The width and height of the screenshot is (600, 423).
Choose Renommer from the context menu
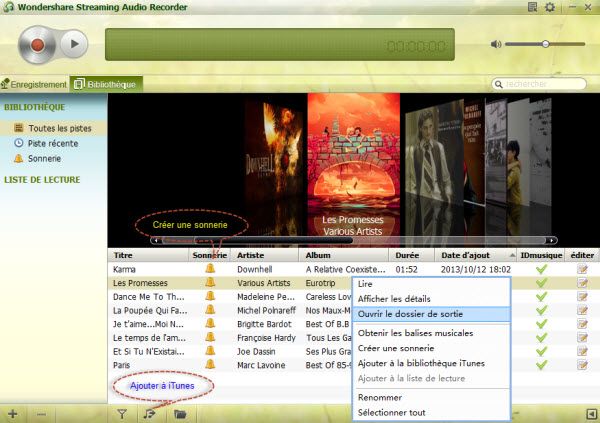(431, 397)
